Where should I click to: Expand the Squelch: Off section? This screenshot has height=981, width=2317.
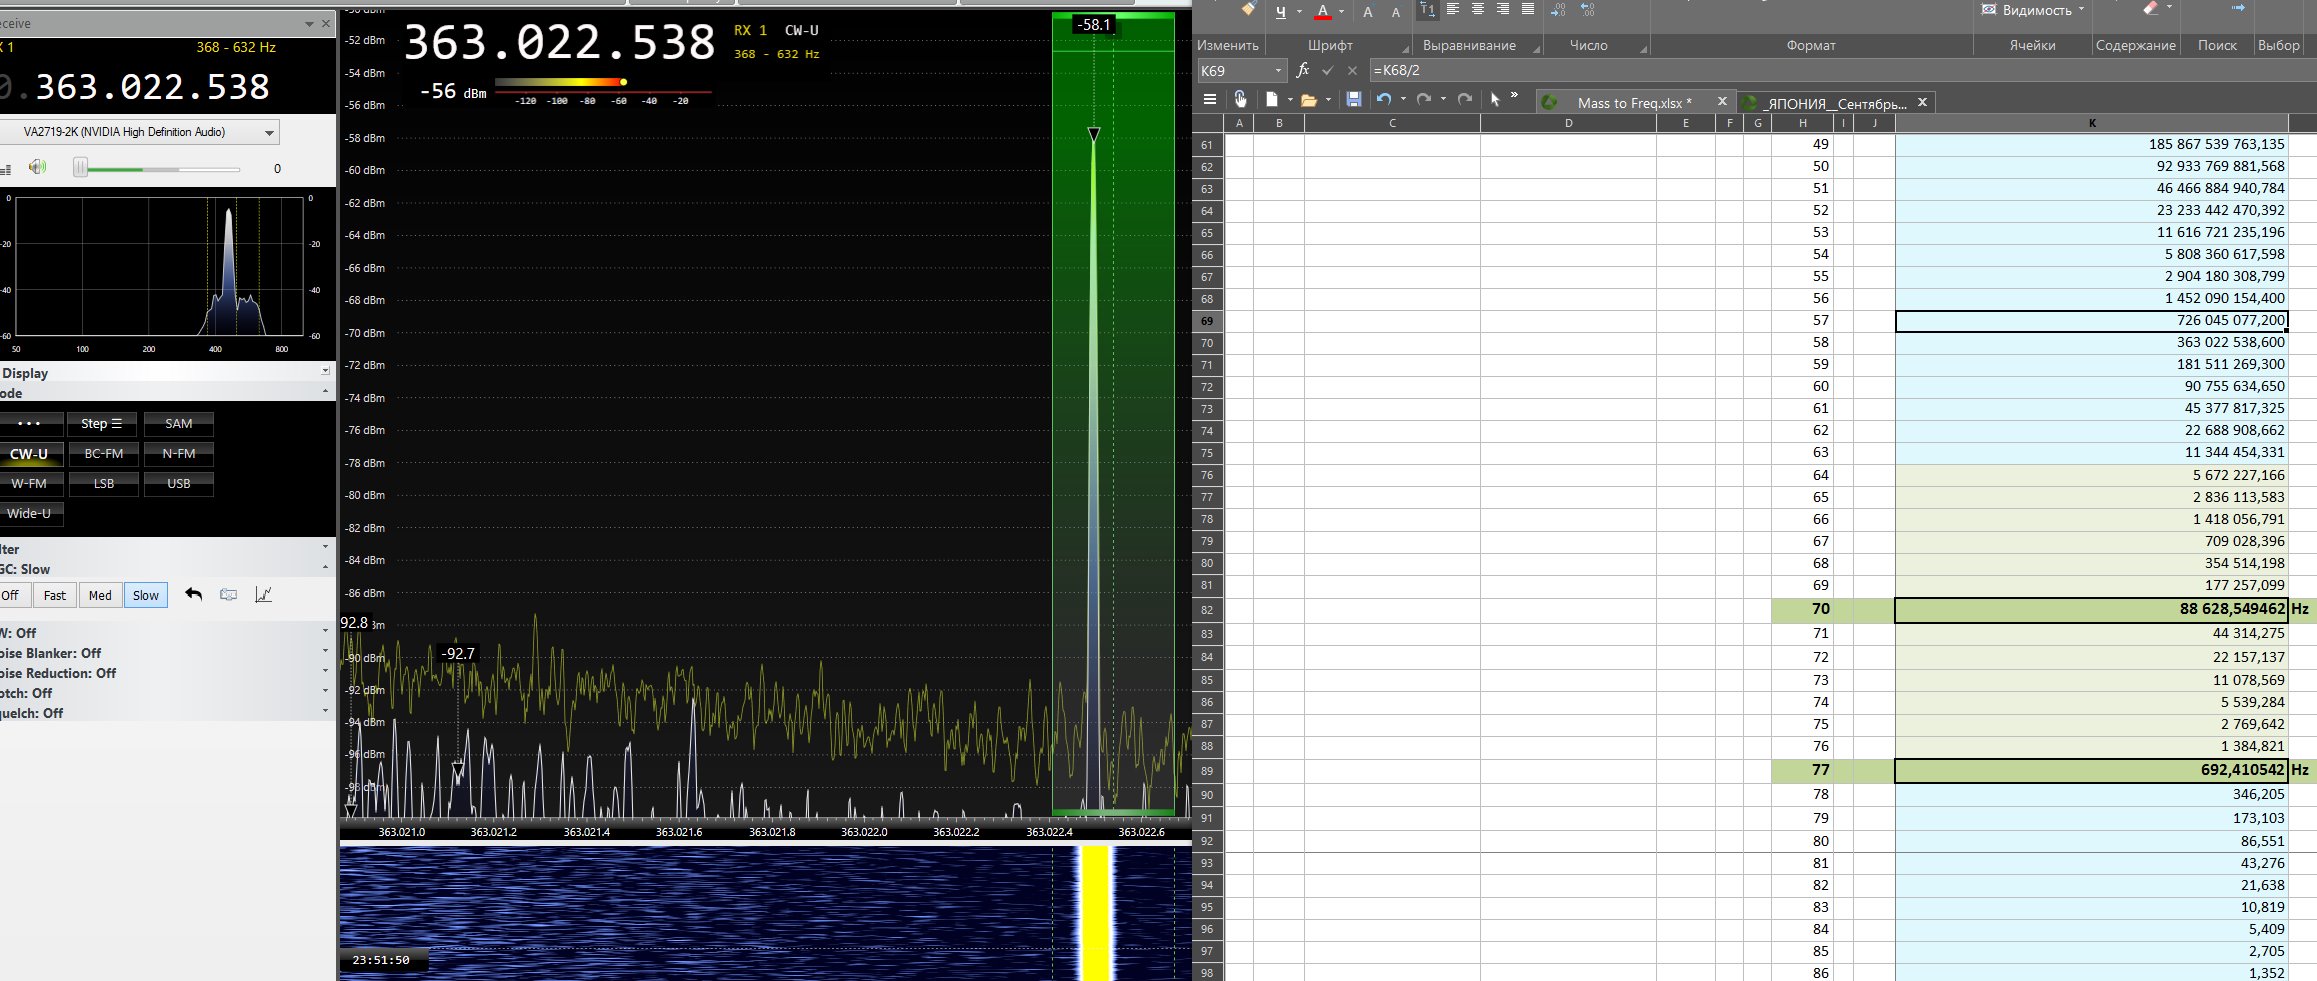click(x=325, y=712)
